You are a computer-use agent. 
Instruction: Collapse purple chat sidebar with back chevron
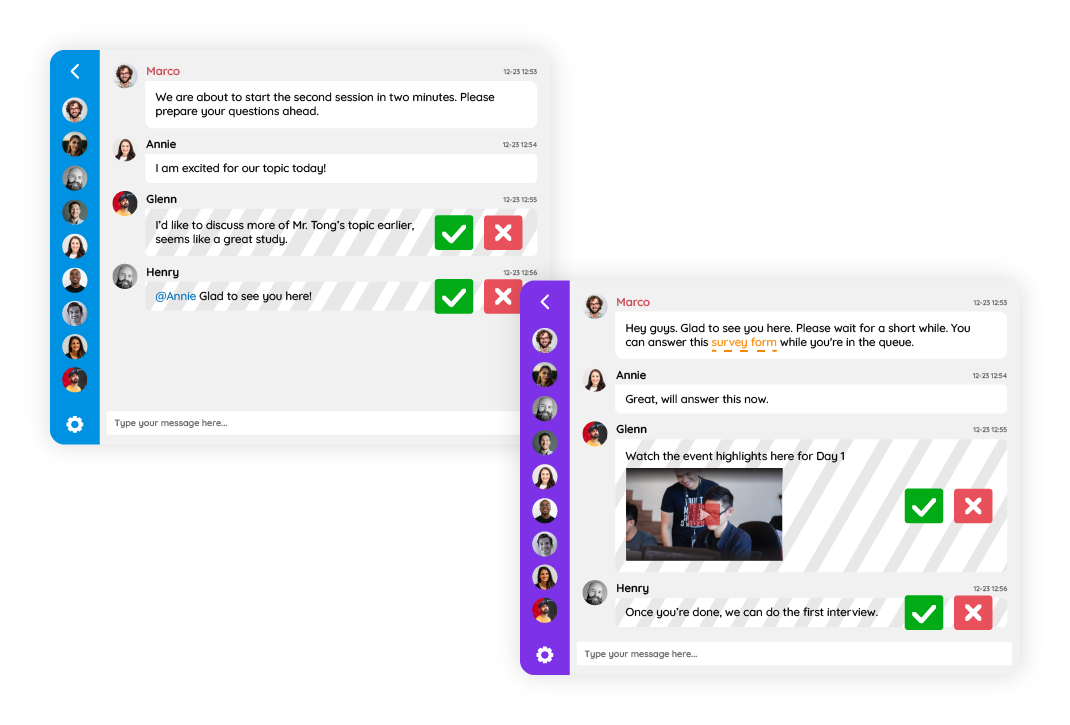click(x=545, y=302)
